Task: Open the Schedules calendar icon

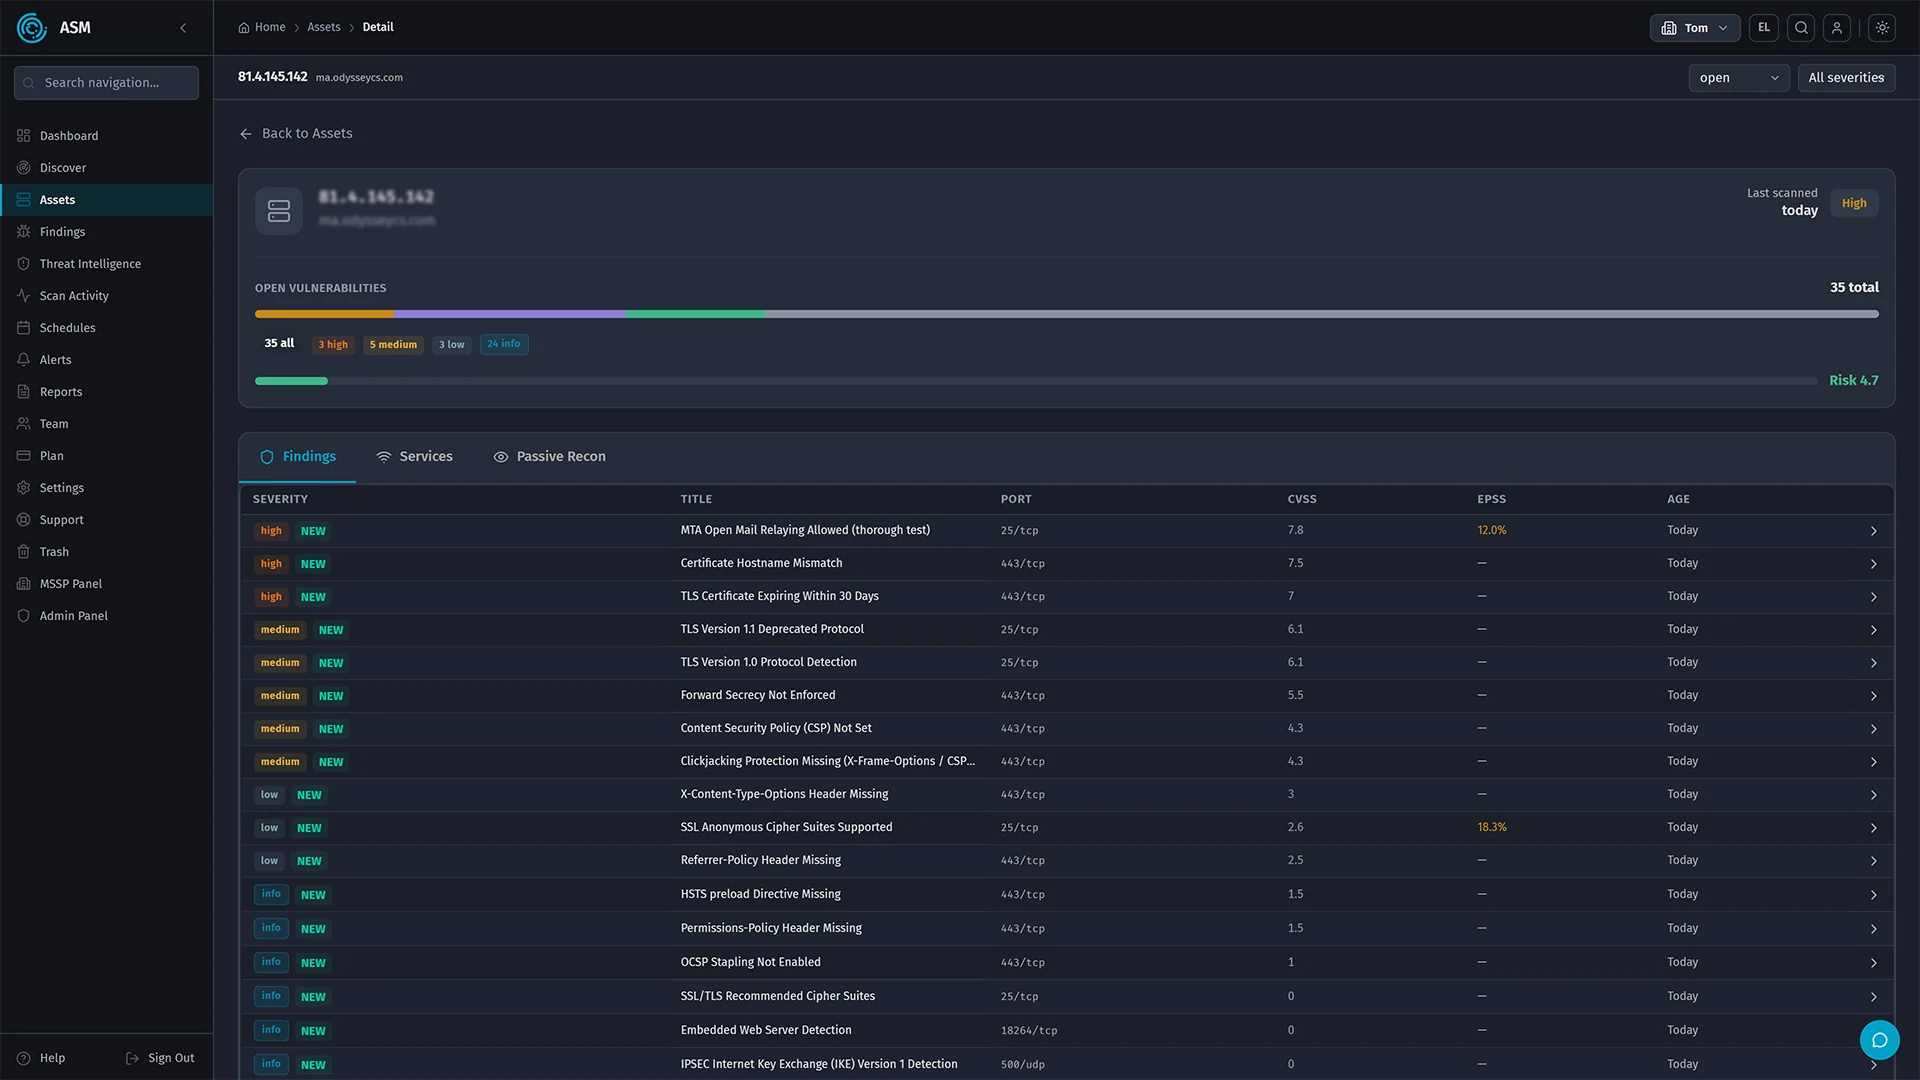Action: click(24, 328)
